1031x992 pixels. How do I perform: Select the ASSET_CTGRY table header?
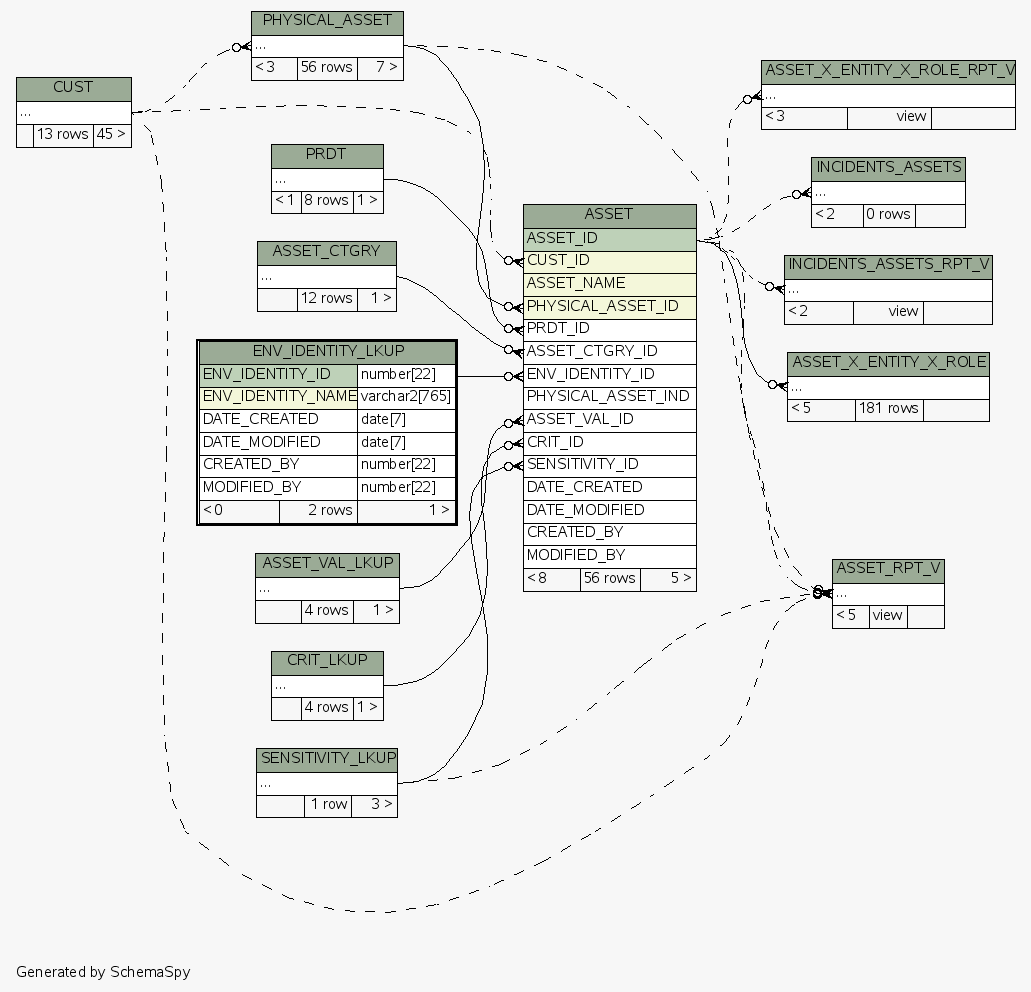pyautogui.click(x=327, y=252)
